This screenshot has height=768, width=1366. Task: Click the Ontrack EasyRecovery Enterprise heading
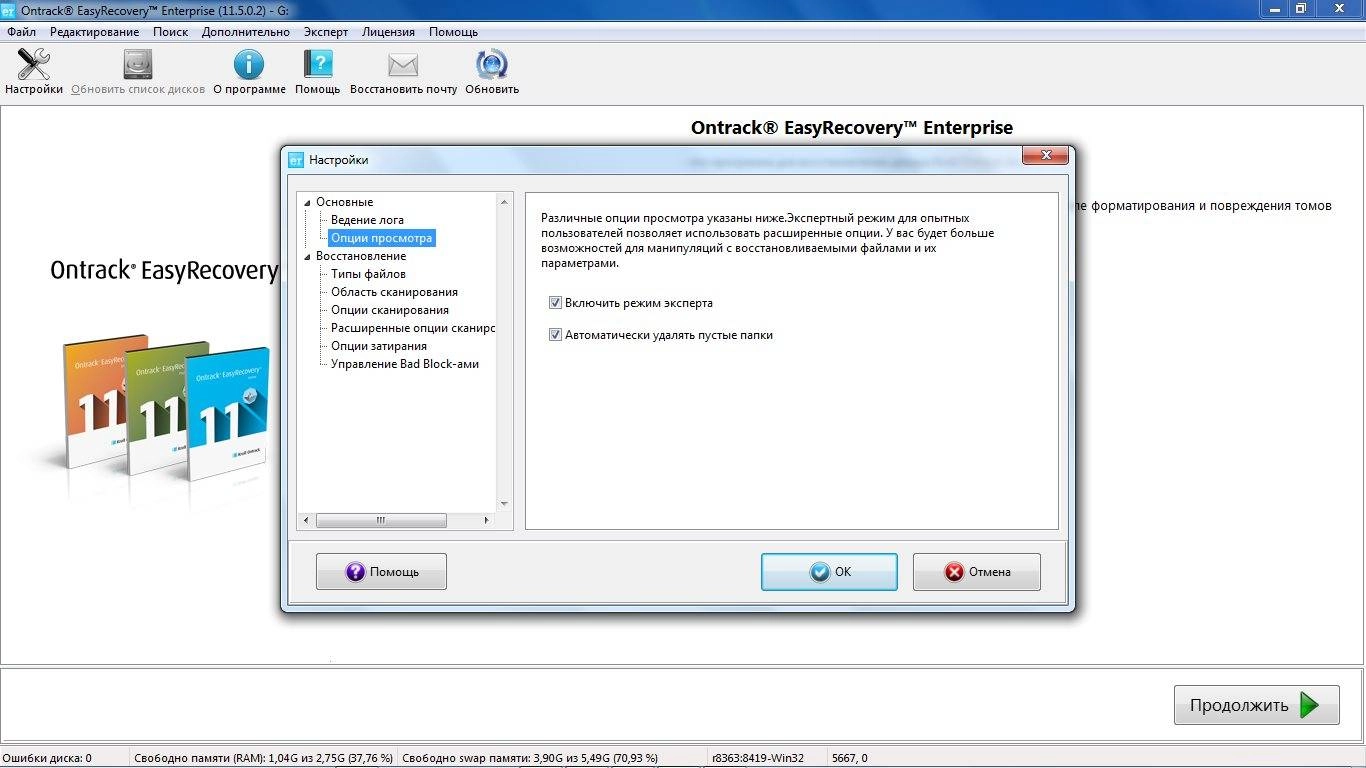[852, 128]
